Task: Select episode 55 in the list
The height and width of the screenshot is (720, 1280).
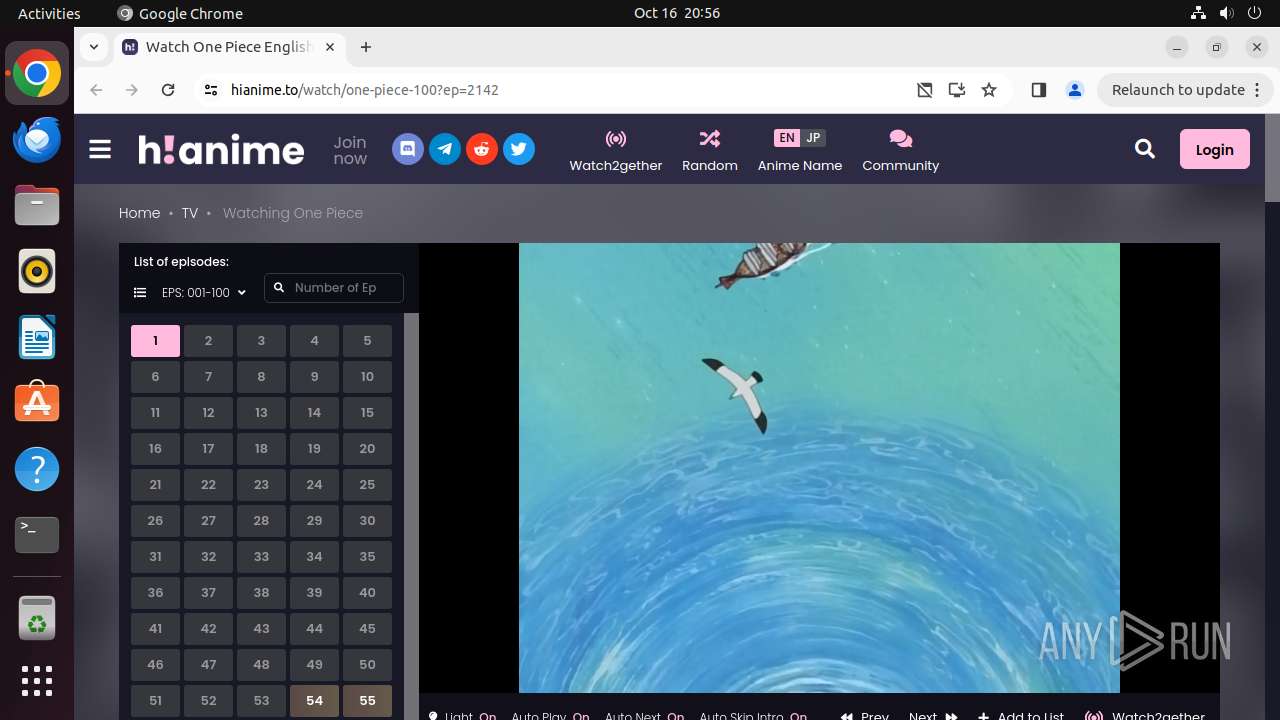Action: [x=367, y=701]
